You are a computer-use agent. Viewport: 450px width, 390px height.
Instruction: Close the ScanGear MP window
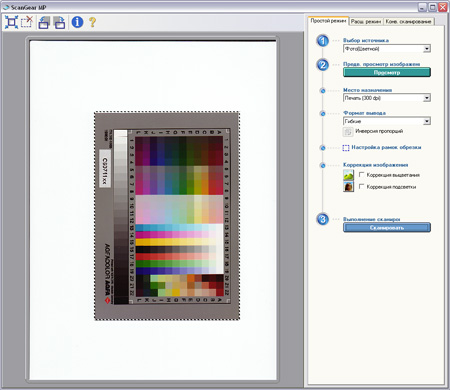pyautogui.click(x=443, y=7)
